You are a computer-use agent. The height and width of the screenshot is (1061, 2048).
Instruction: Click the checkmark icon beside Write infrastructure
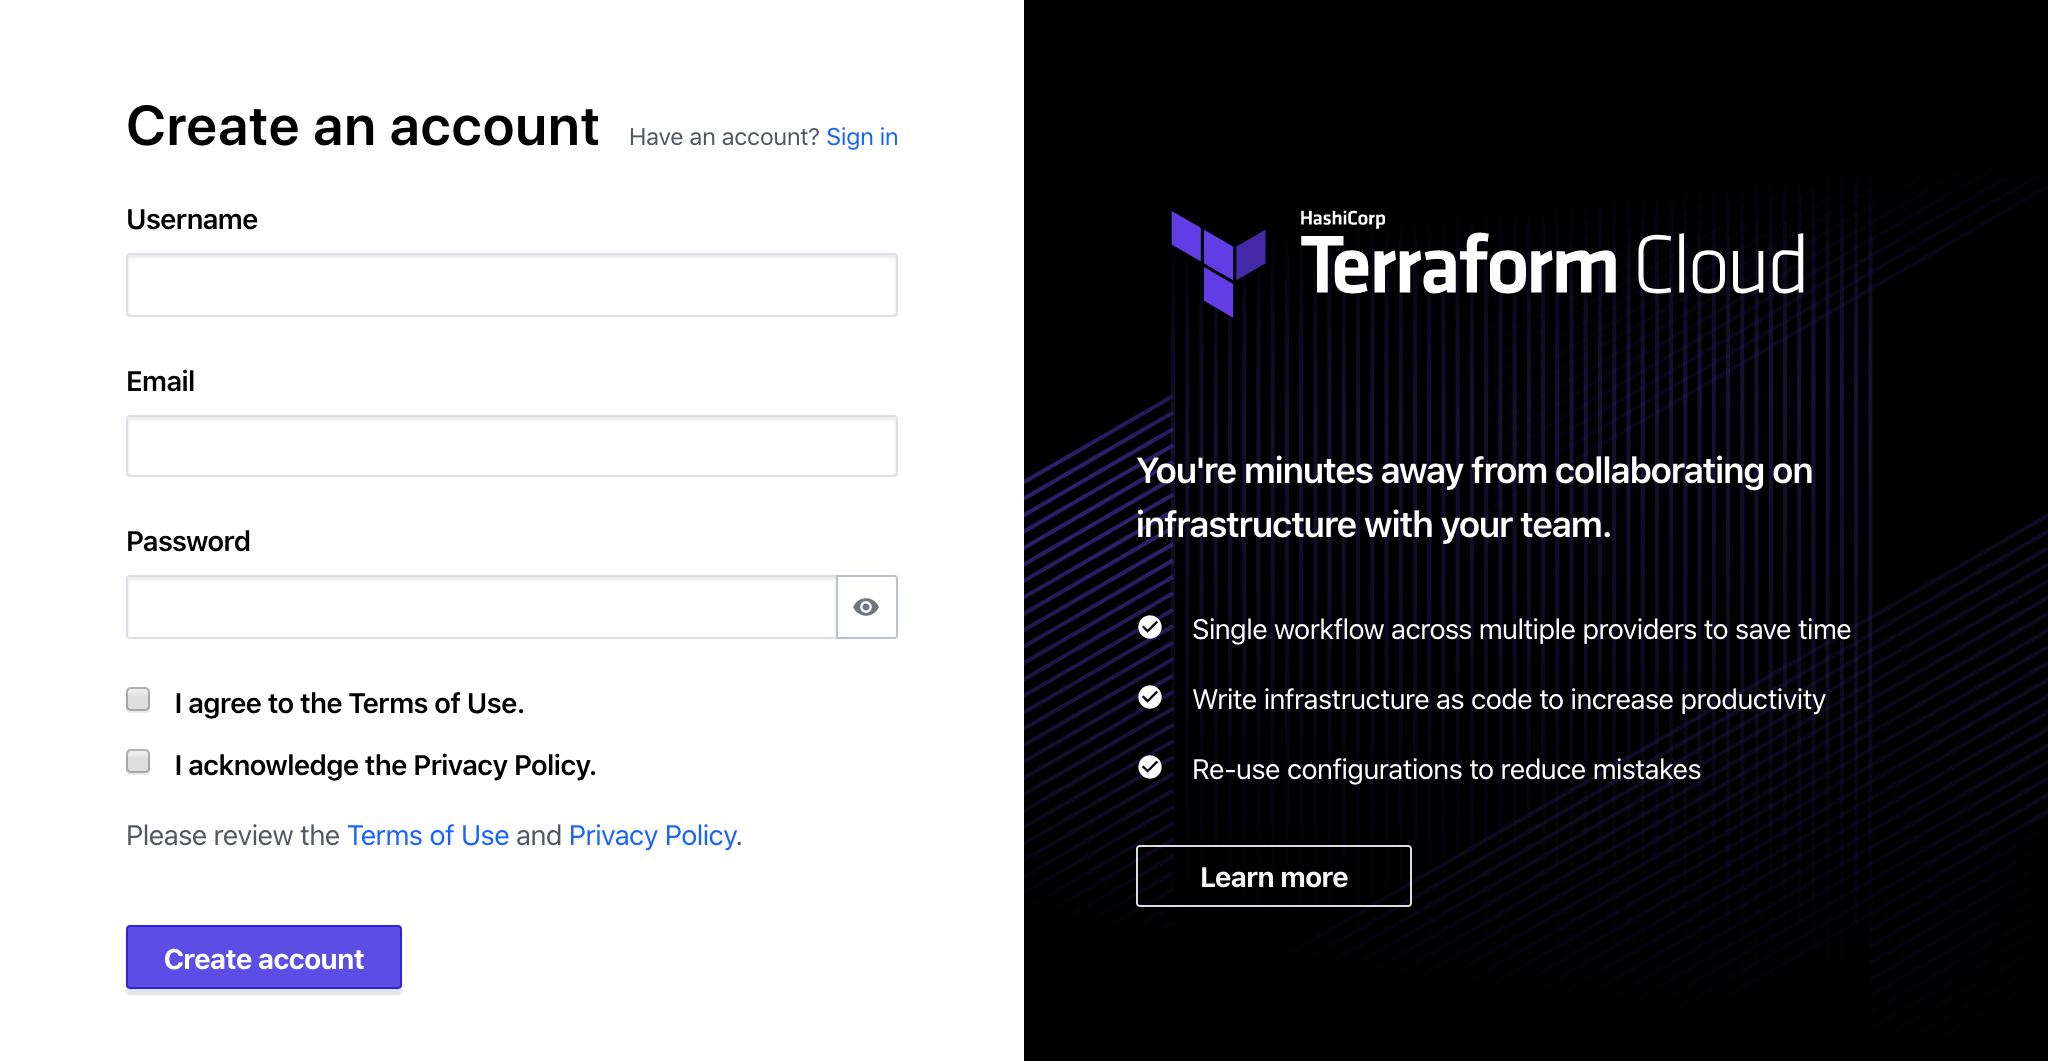point(1150,697)
